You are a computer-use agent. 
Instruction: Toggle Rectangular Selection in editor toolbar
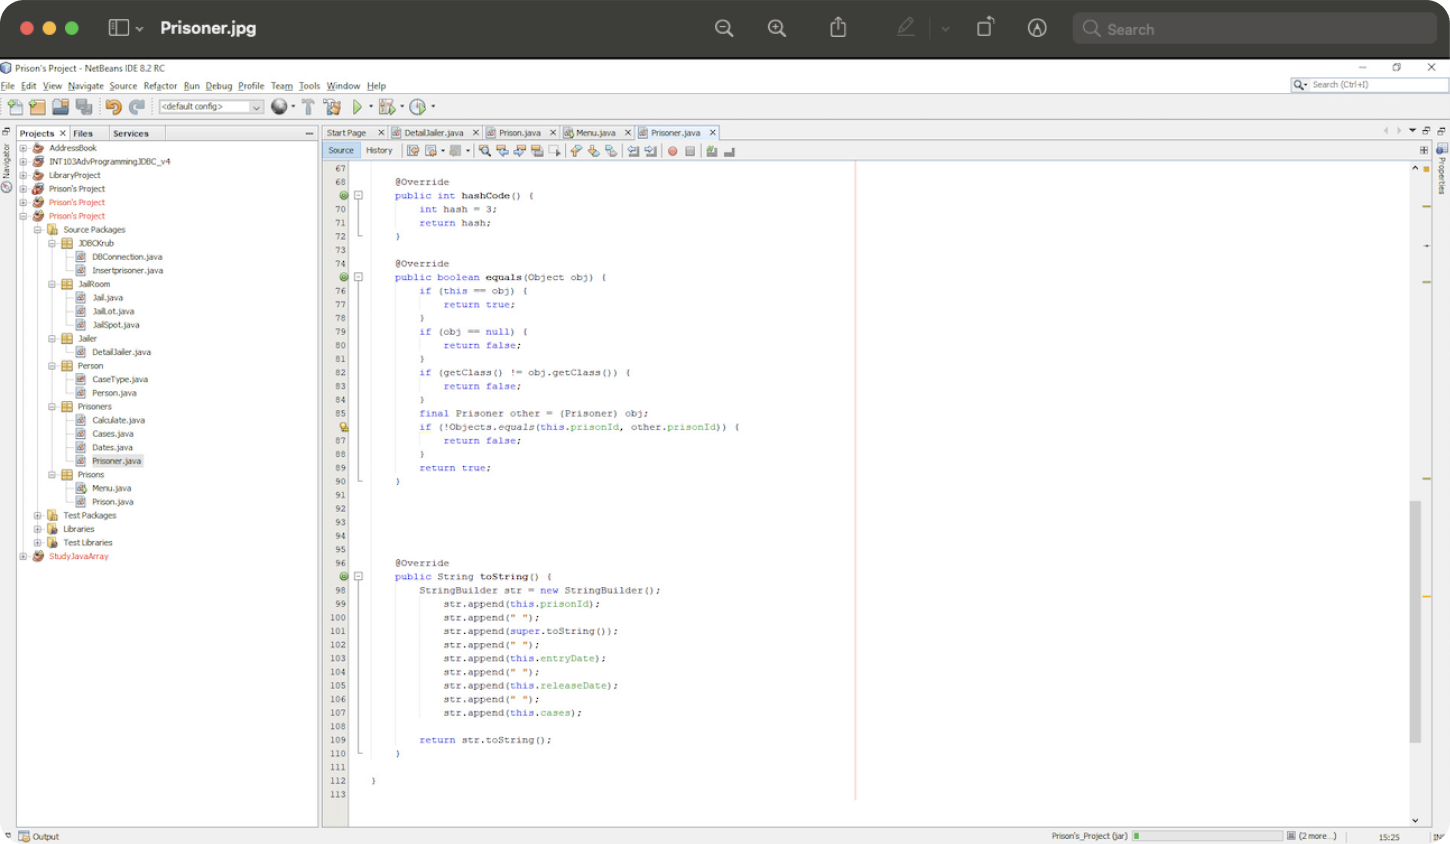[x=554, y=151]
